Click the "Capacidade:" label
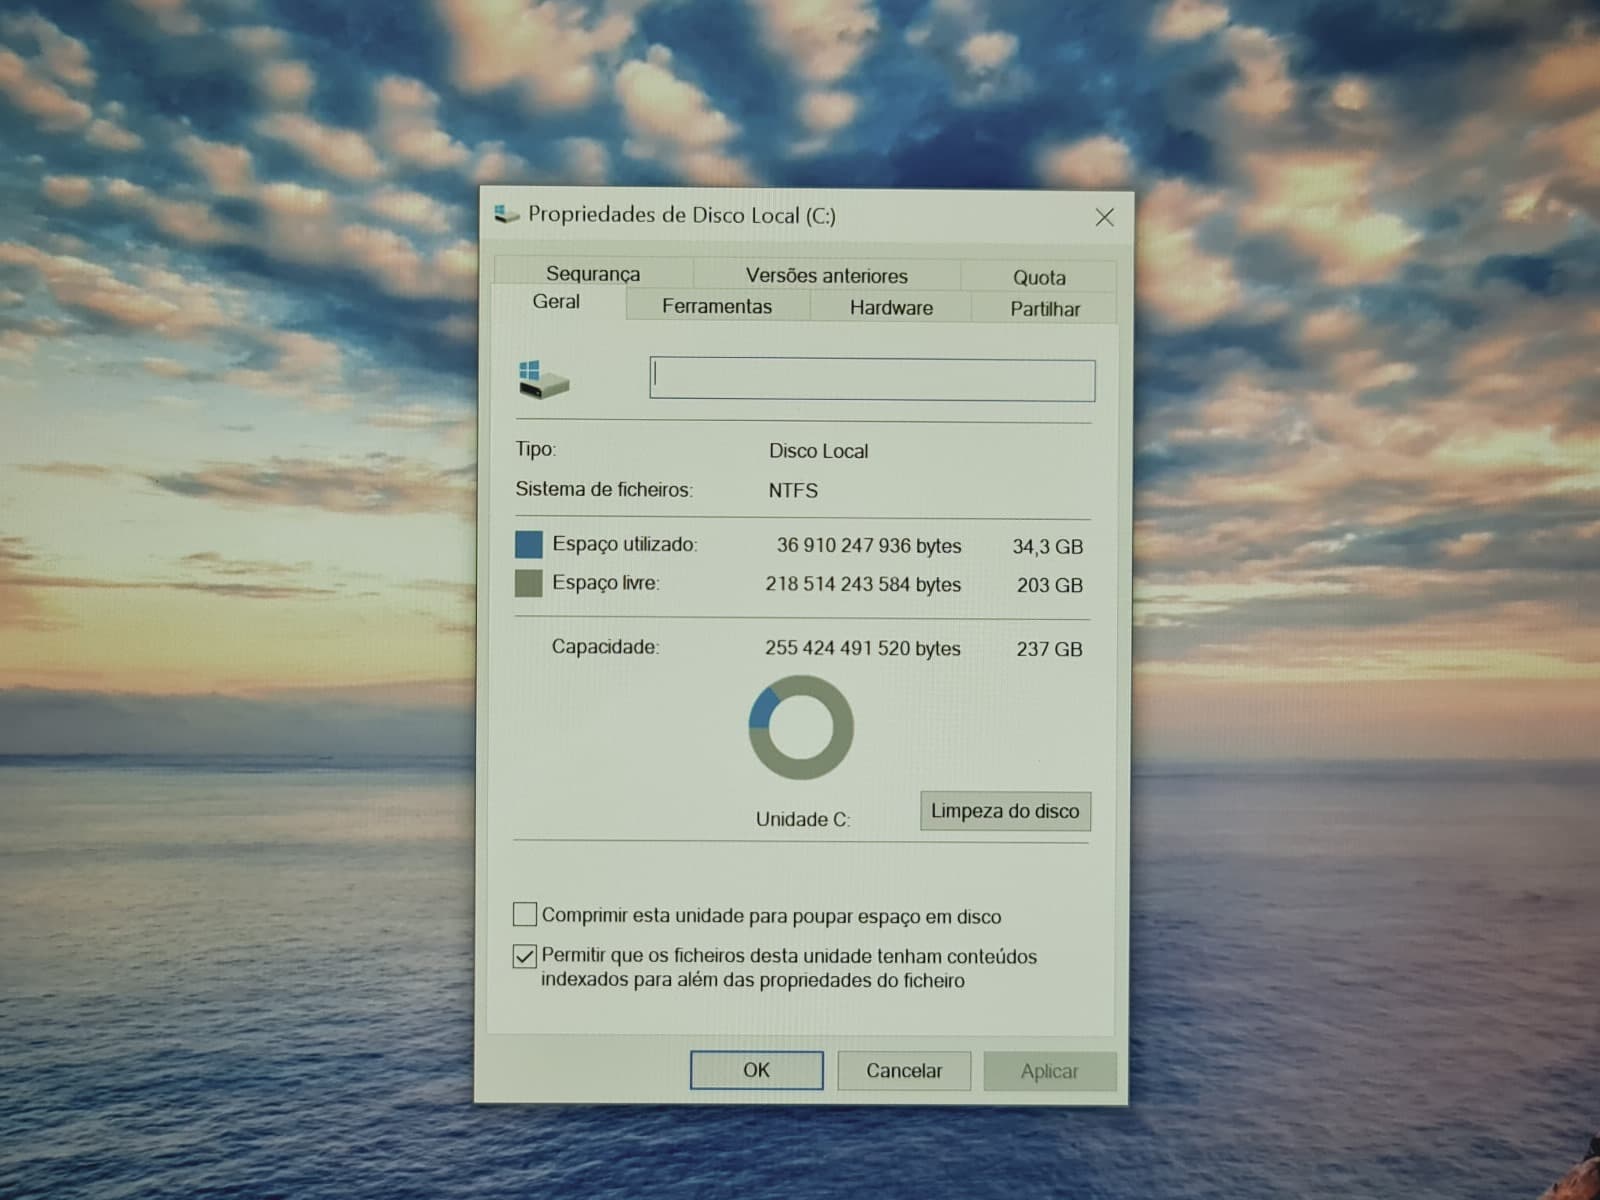Viewport: 1600px width, 1200px height. point(605,647)
